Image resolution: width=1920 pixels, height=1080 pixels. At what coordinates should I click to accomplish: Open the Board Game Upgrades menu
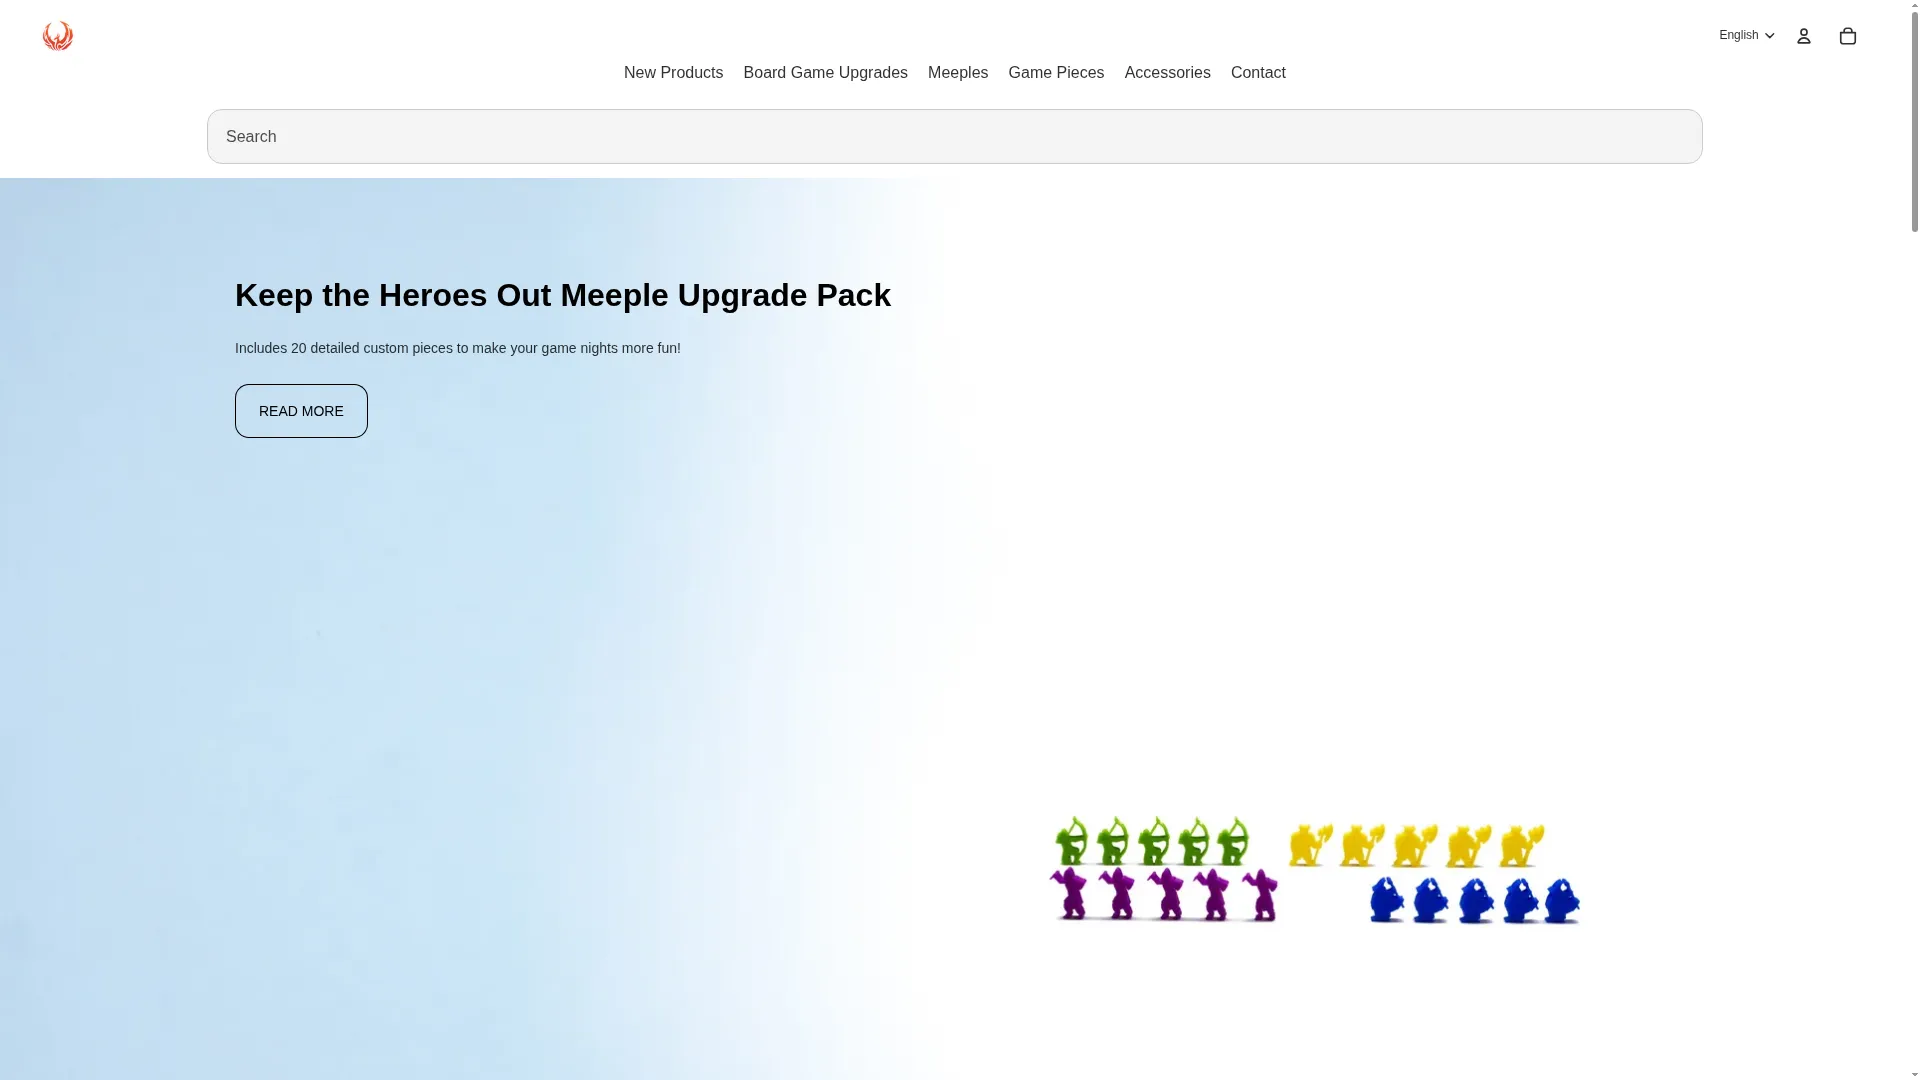[825, 73]
